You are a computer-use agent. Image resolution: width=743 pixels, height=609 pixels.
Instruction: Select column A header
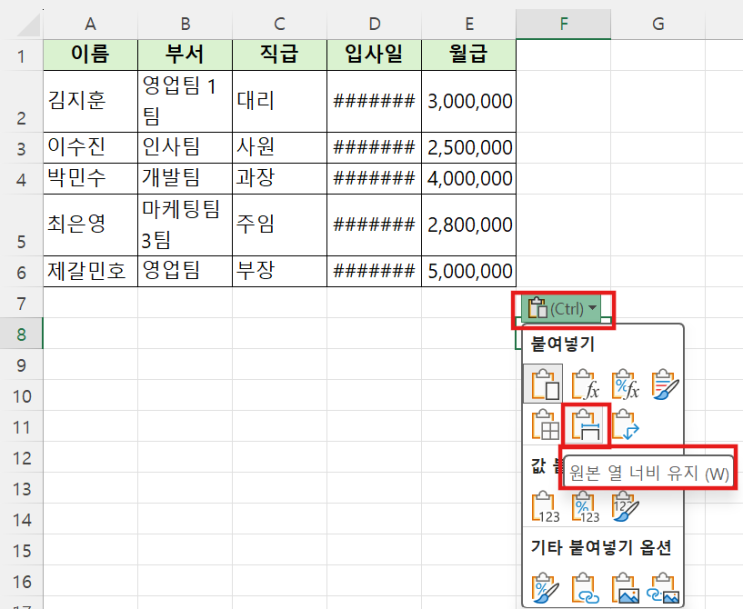90,24
